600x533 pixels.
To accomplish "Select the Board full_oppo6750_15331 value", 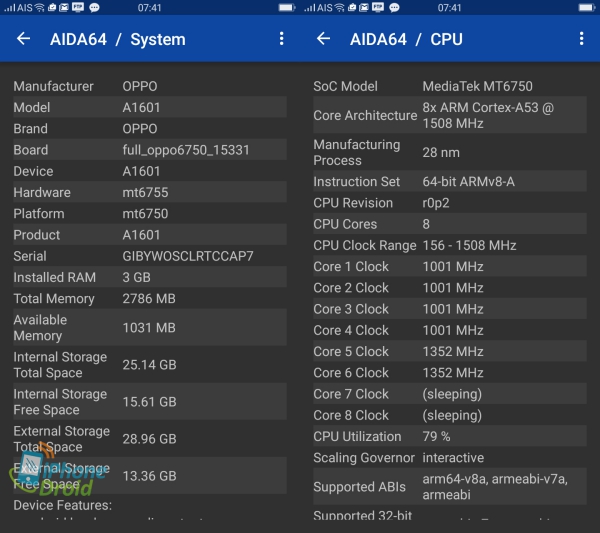I will coord(186,150).
